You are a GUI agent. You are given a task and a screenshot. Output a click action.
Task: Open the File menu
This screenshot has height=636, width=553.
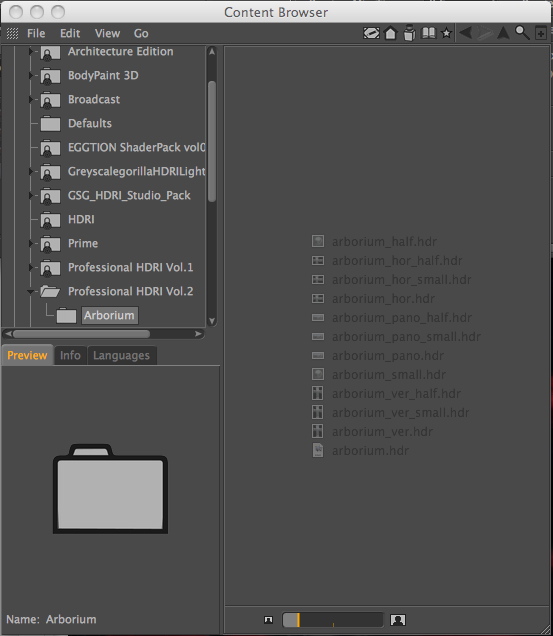36,33
